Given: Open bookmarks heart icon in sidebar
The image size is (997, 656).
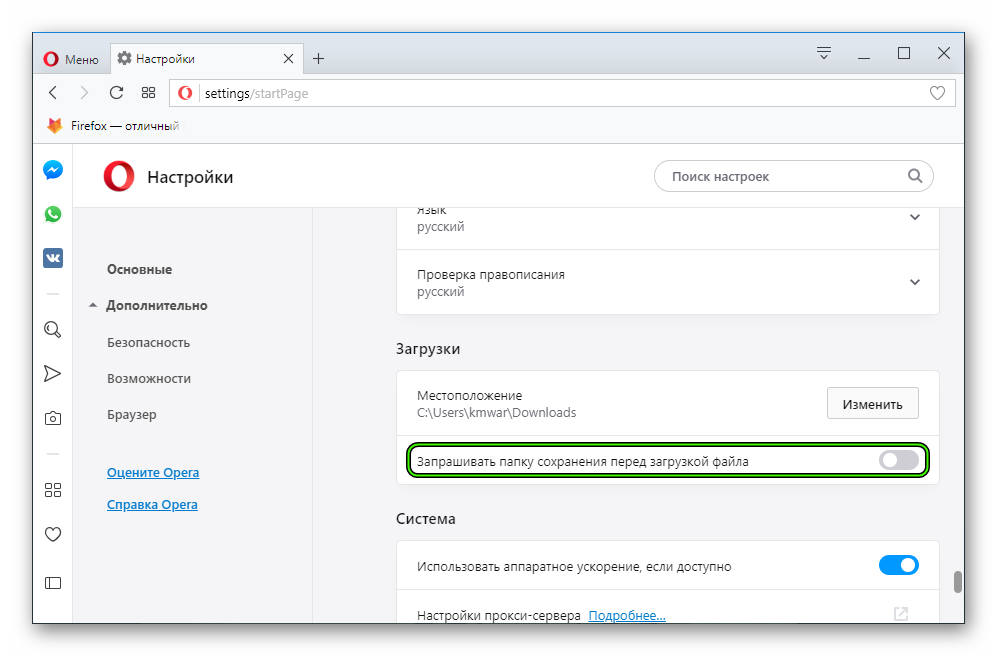Looking at the screenshot, I should point(53,535).
